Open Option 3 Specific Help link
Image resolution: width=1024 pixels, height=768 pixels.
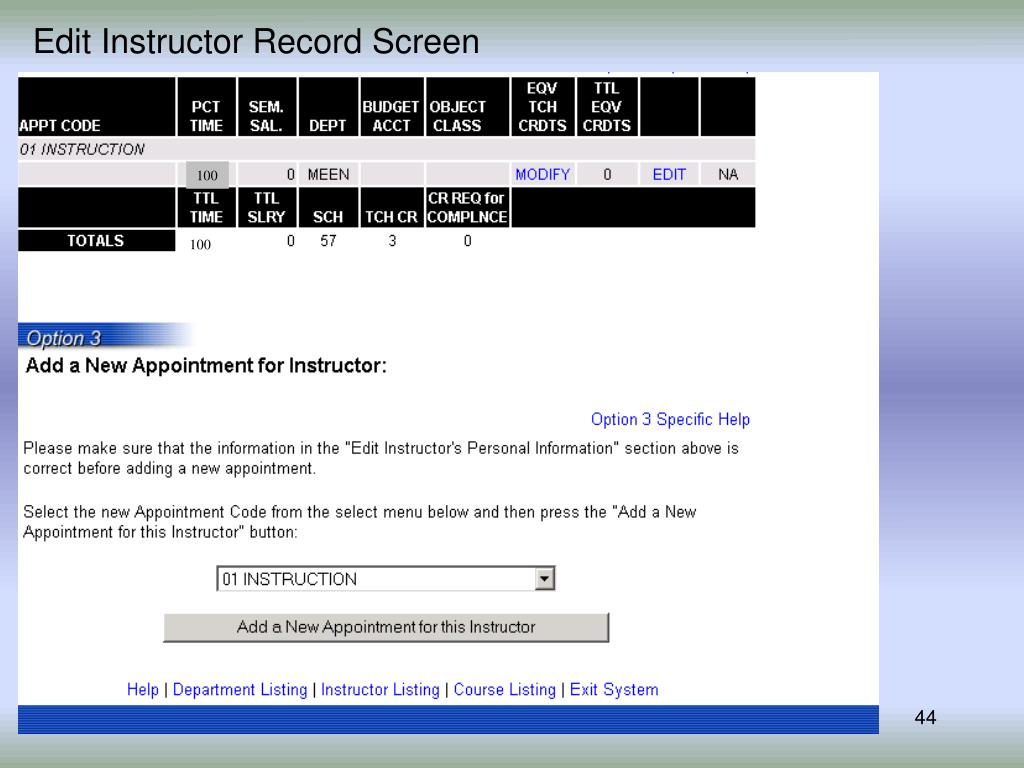(x=670, y=419)
